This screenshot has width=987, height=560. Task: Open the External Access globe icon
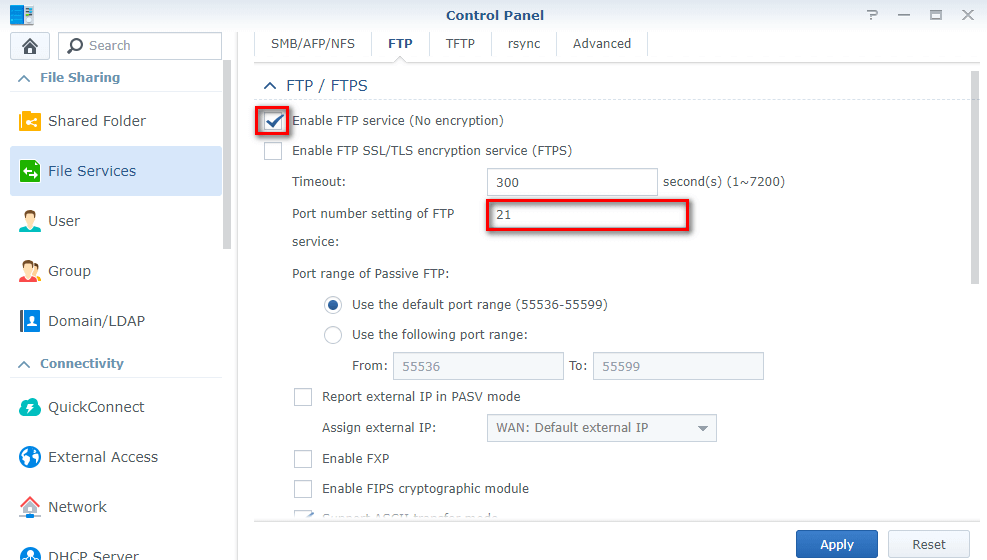click(x=30, y=457)
